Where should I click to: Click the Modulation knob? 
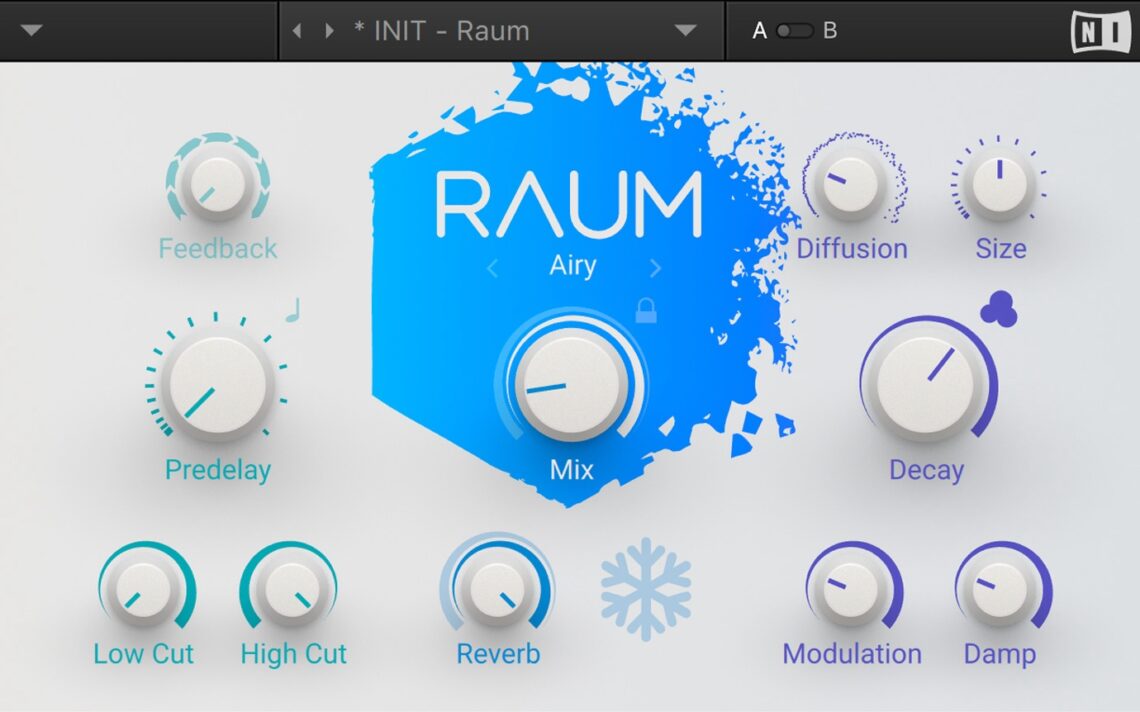click(851, 591)
